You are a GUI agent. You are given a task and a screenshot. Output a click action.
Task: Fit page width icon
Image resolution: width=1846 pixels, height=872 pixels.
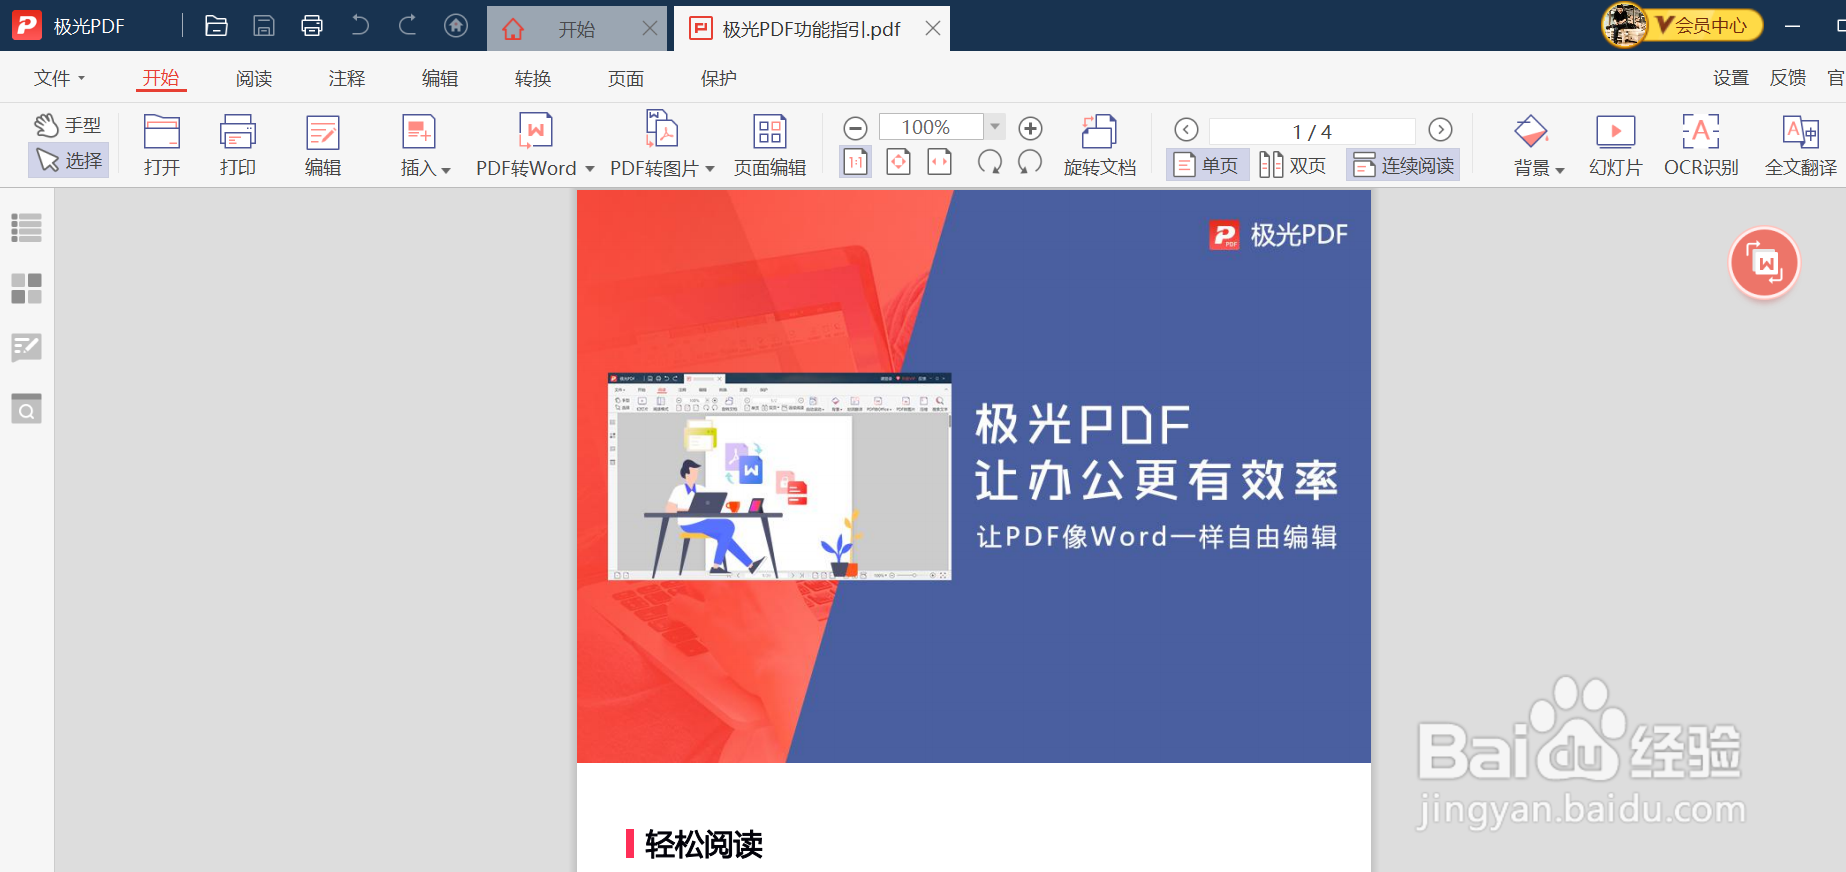(940, 161)
